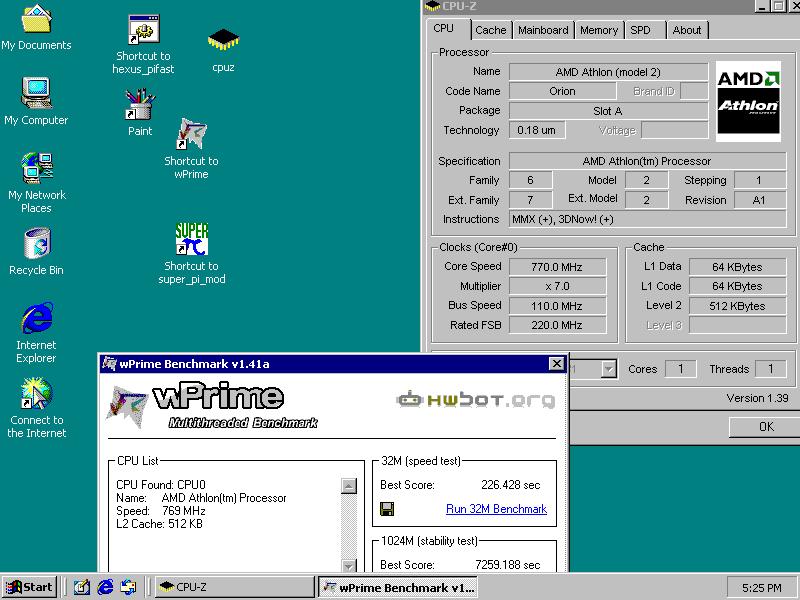Click the CPU List scrollbar track
The height and width of the screenshot is (600, 800).
348,526
